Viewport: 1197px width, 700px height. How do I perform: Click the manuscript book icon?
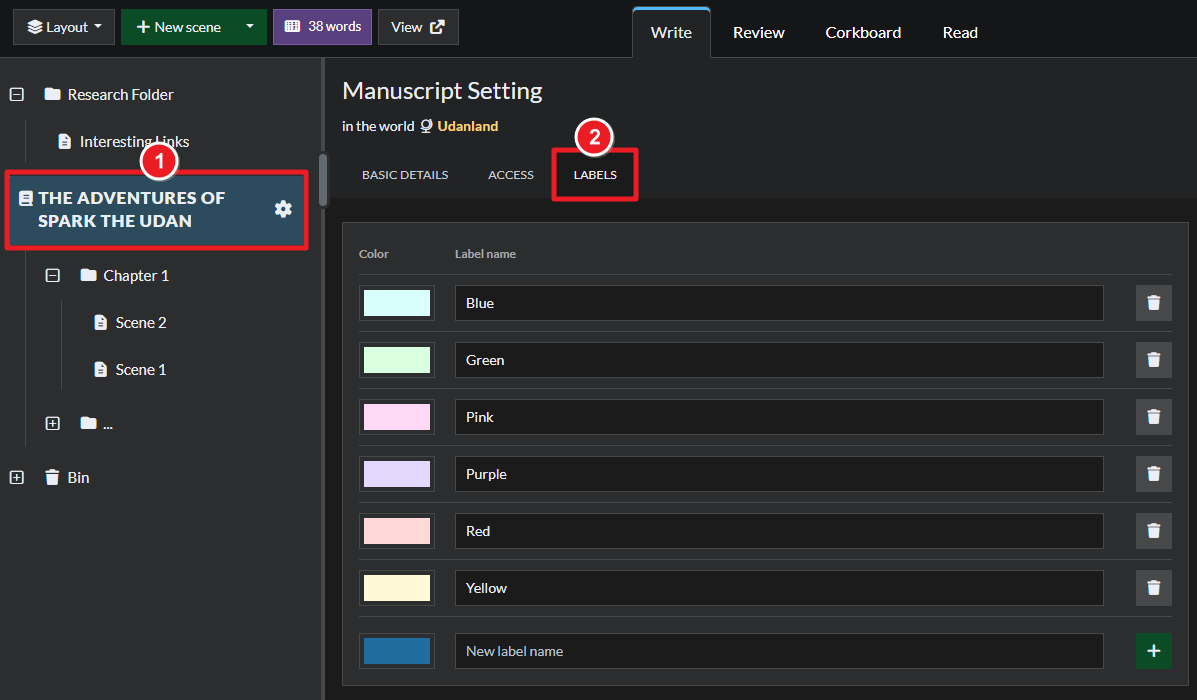[25, 198]
